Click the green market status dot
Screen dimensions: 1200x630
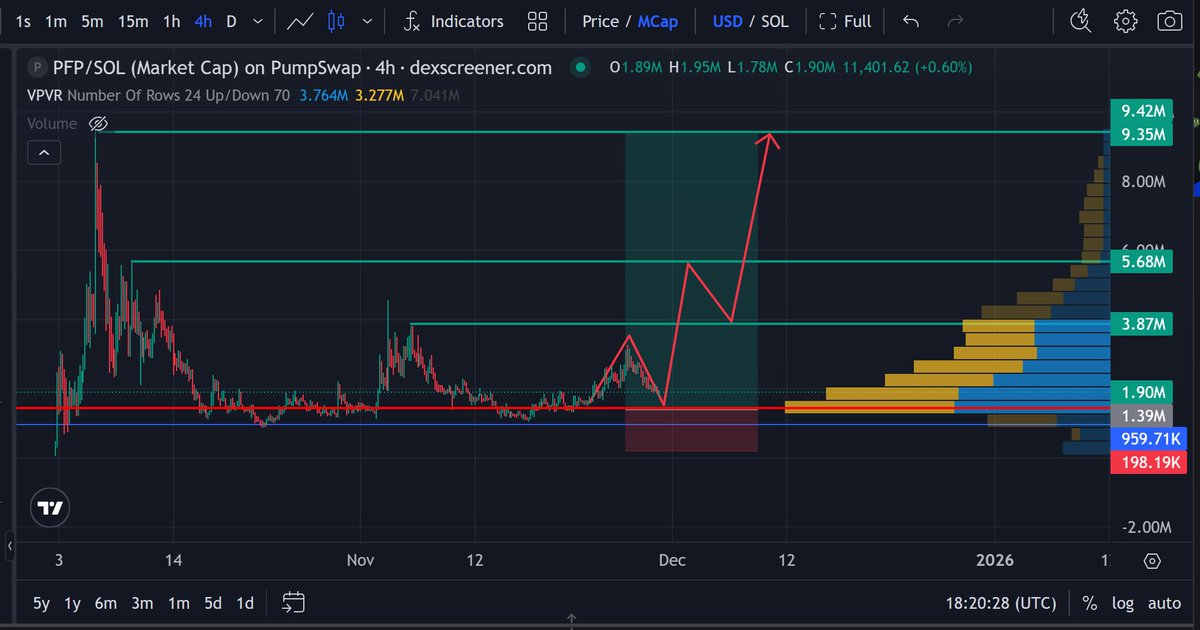[579, 68]
